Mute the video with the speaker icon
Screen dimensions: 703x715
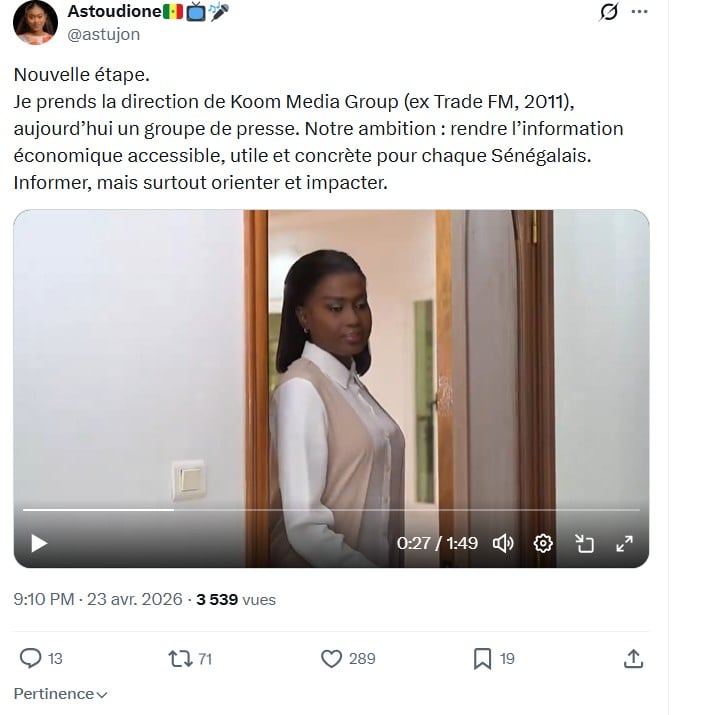coord(503,544)
